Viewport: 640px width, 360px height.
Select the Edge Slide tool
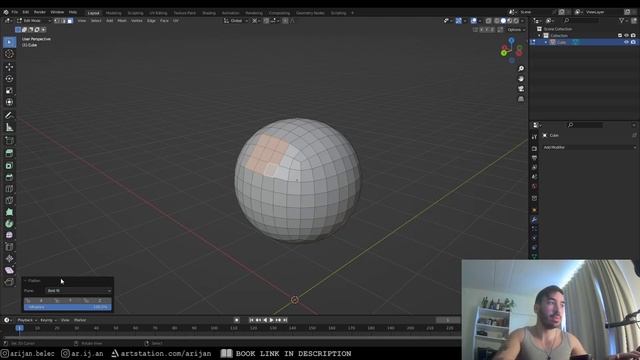[x=9, y=247]
